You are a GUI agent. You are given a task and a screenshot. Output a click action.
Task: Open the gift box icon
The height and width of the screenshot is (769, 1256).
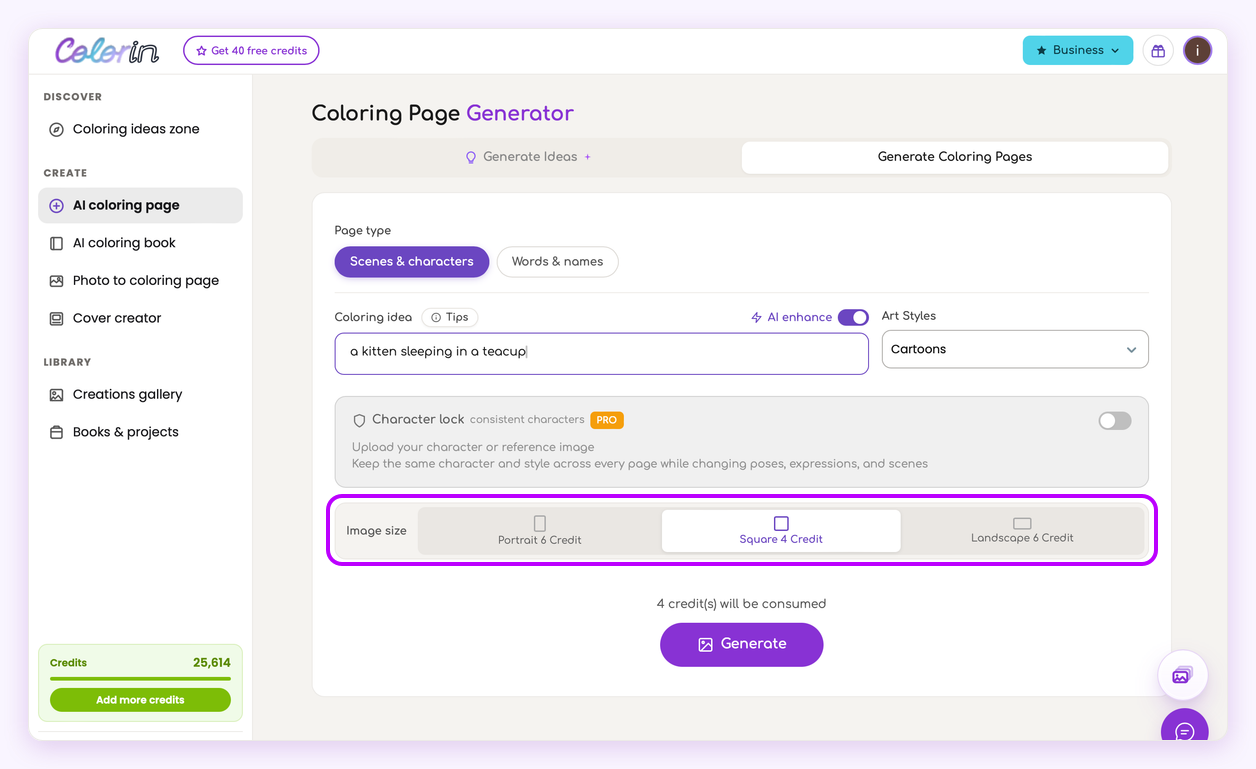[x=1158, y=50]
